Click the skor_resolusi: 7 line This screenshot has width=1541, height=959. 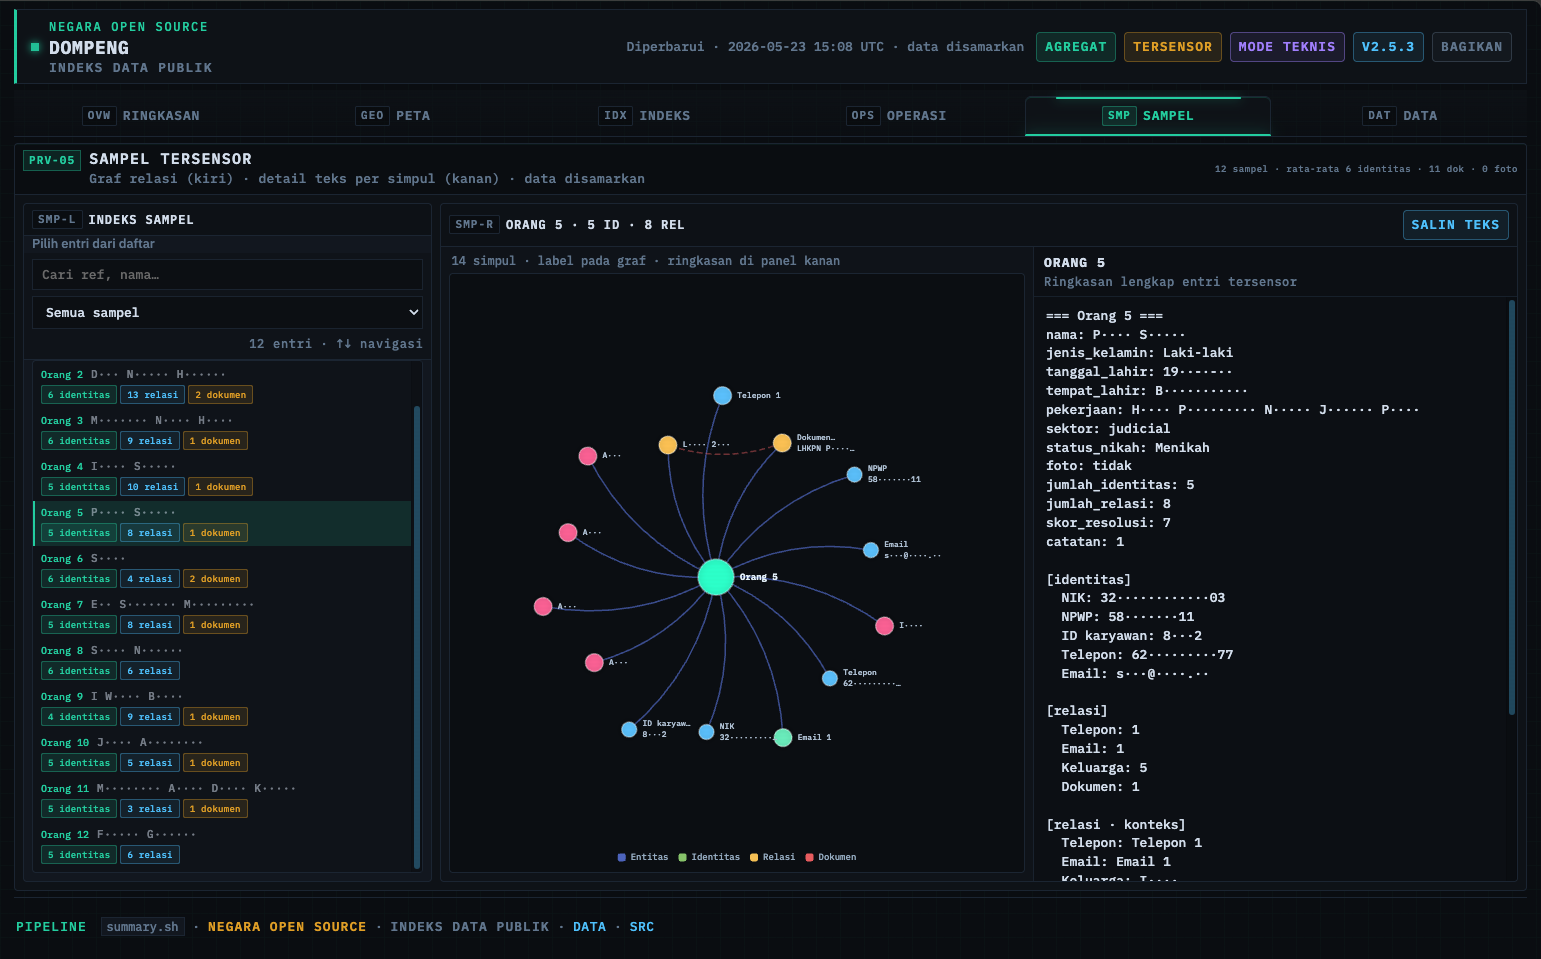pos(1108,523)
